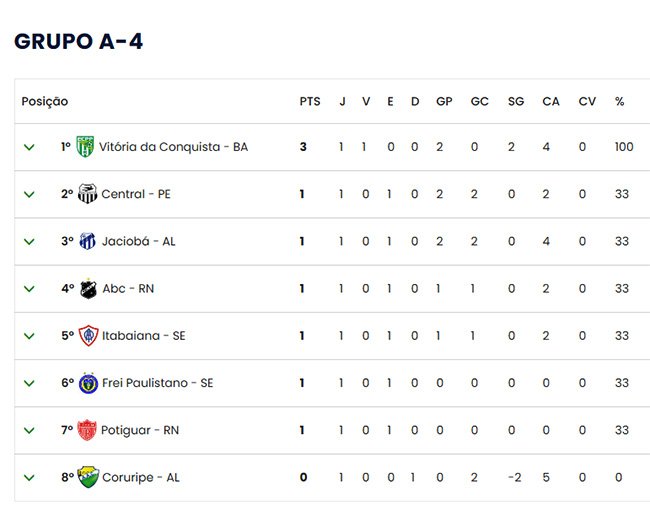Expand the Coruripe - AL row chevron
Screen dimensions: 650x516
point(29,478)
